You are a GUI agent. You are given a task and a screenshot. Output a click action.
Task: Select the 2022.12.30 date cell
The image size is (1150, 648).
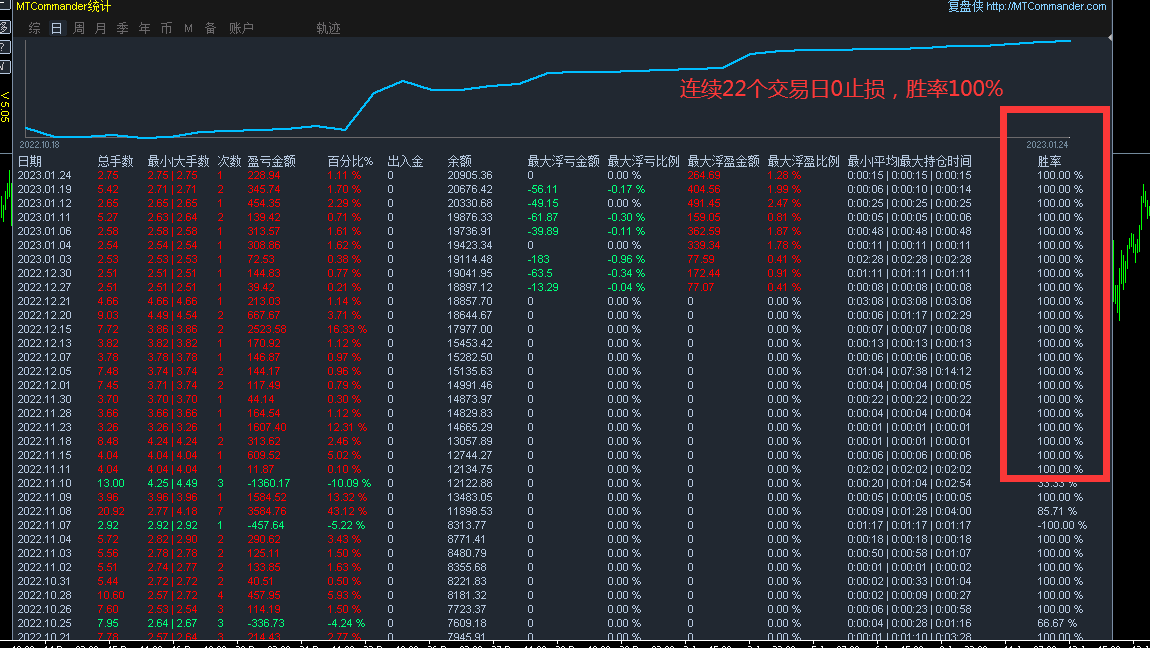45,273
